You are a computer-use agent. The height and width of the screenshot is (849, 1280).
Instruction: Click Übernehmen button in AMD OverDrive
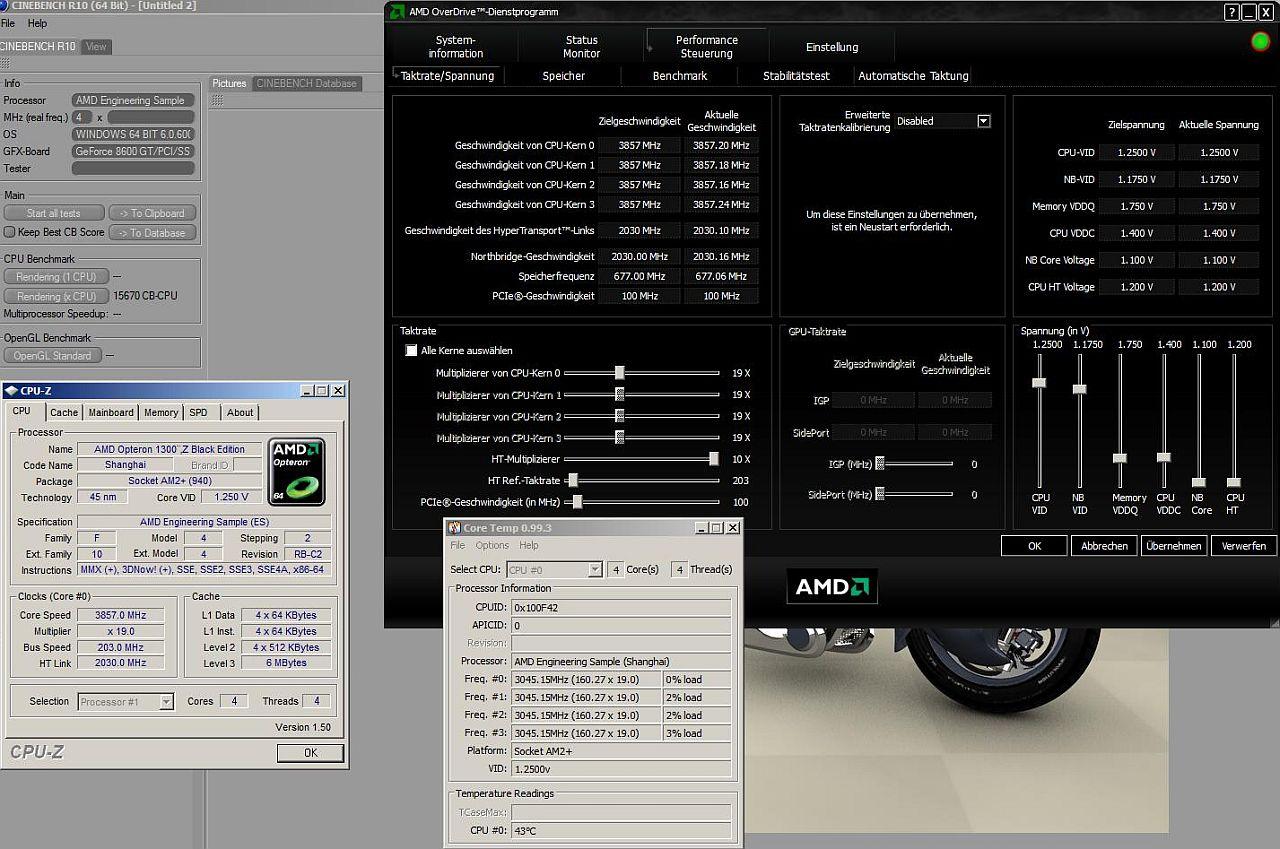[1174, 546]
